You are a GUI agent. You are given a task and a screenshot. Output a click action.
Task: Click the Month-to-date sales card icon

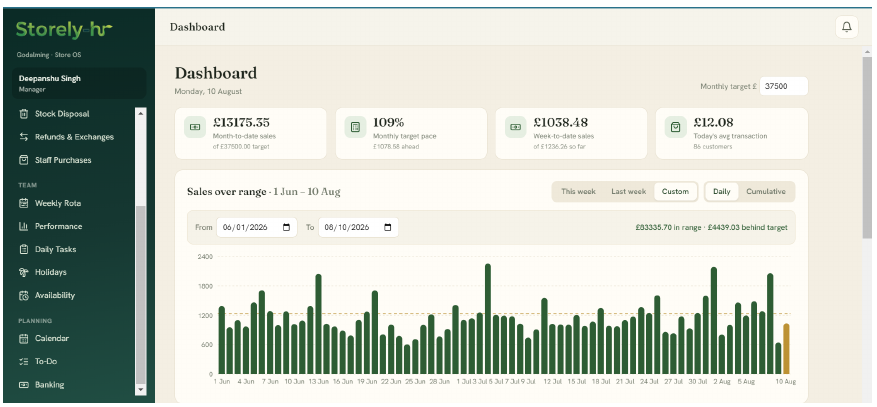195,127
